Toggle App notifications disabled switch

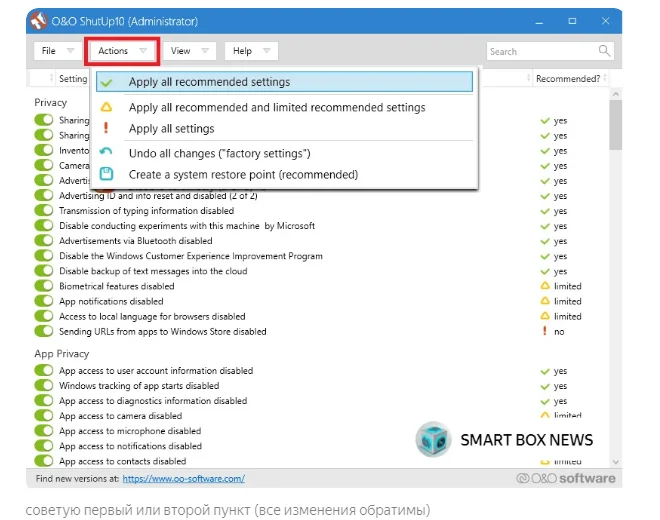44,301
